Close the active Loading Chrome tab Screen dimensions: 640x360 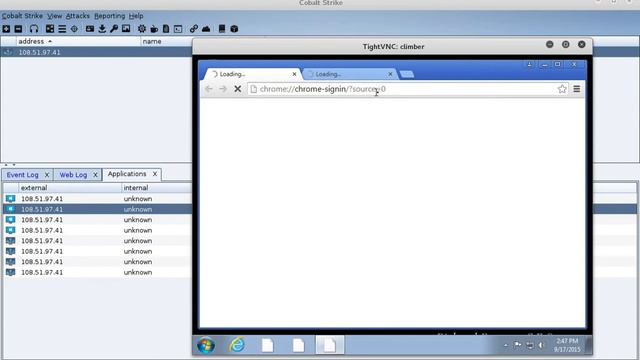tap(294, 74)
